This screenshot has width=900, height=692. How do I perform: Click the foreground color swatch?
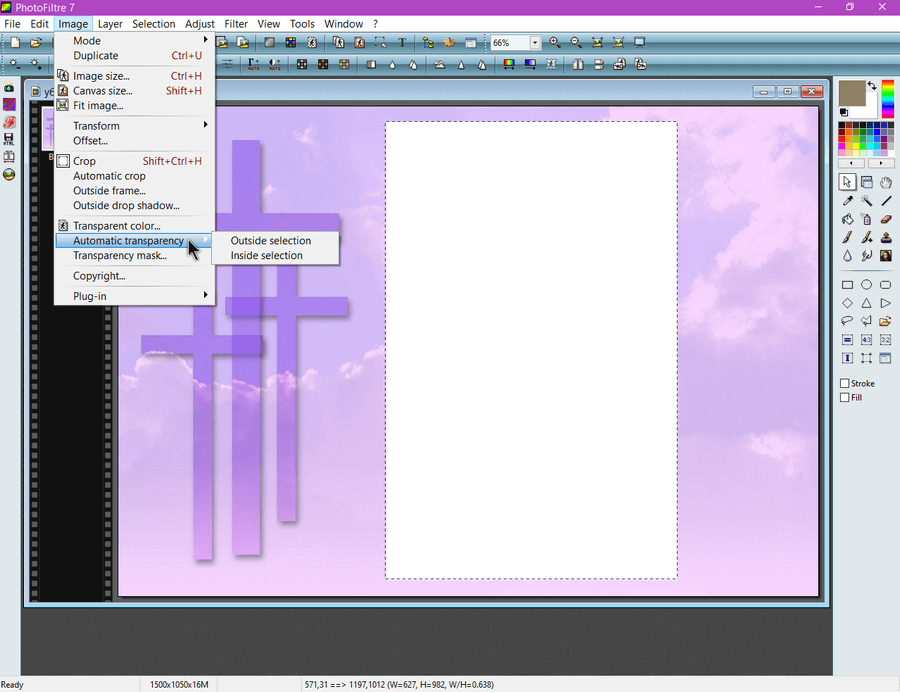click(x=852, y=93)
